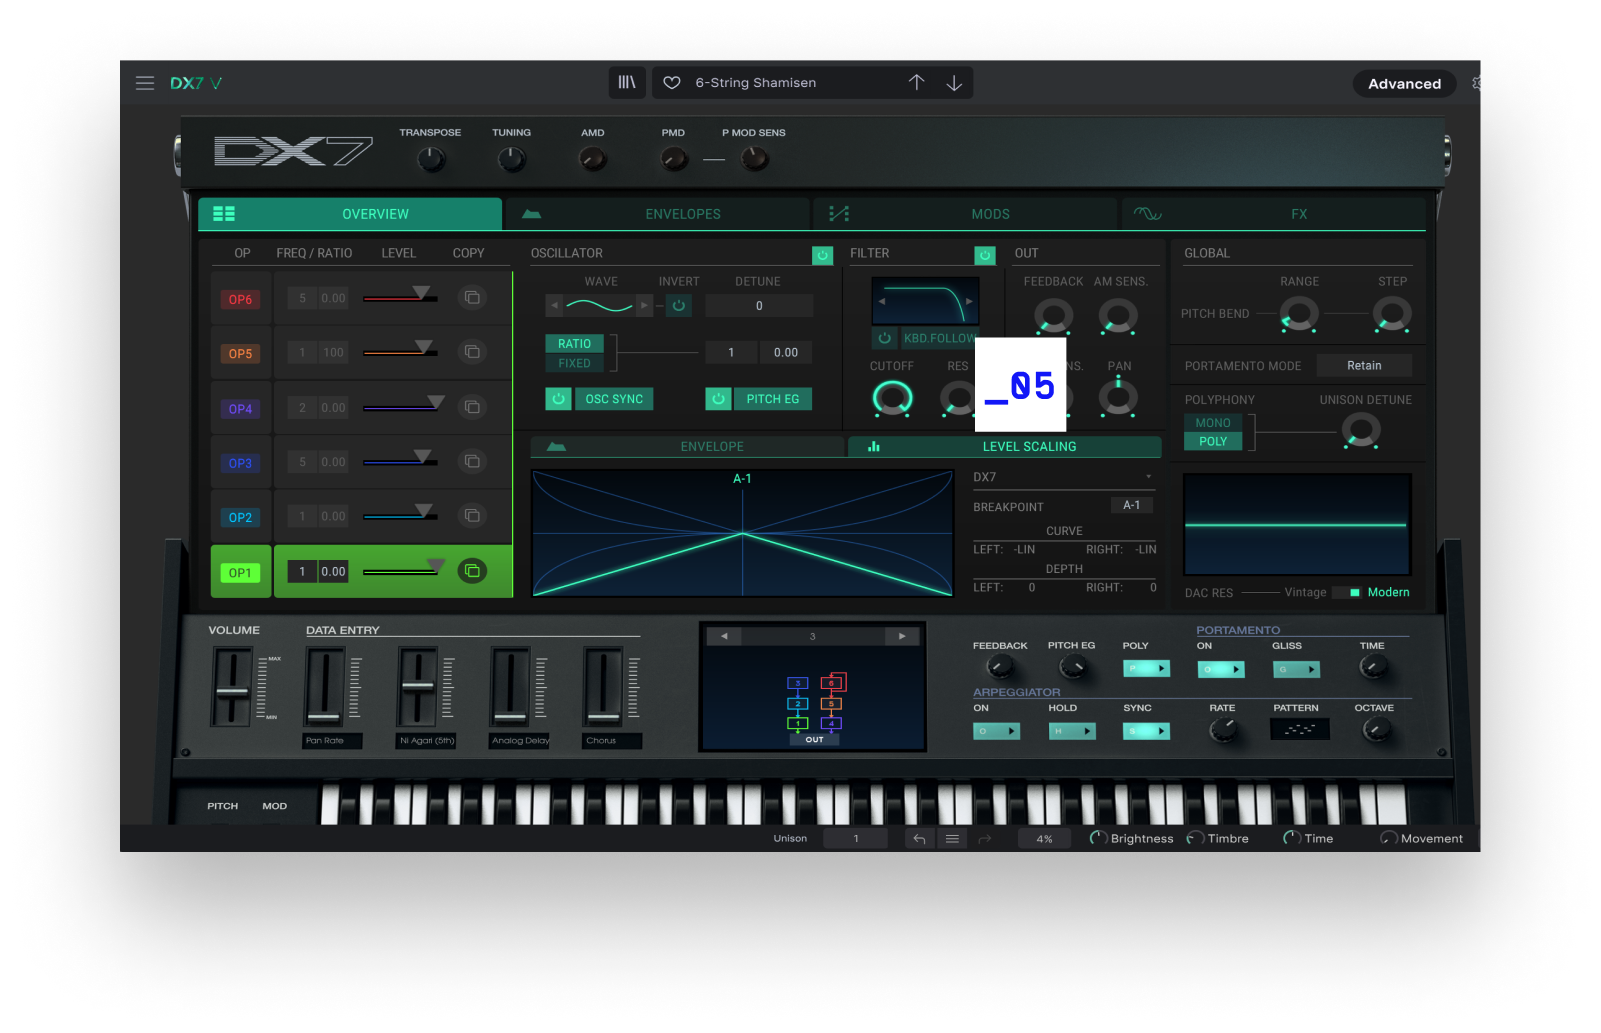1601x1033 pixels.
Task: Select the OP4 operator
Action: click(240, 409)
